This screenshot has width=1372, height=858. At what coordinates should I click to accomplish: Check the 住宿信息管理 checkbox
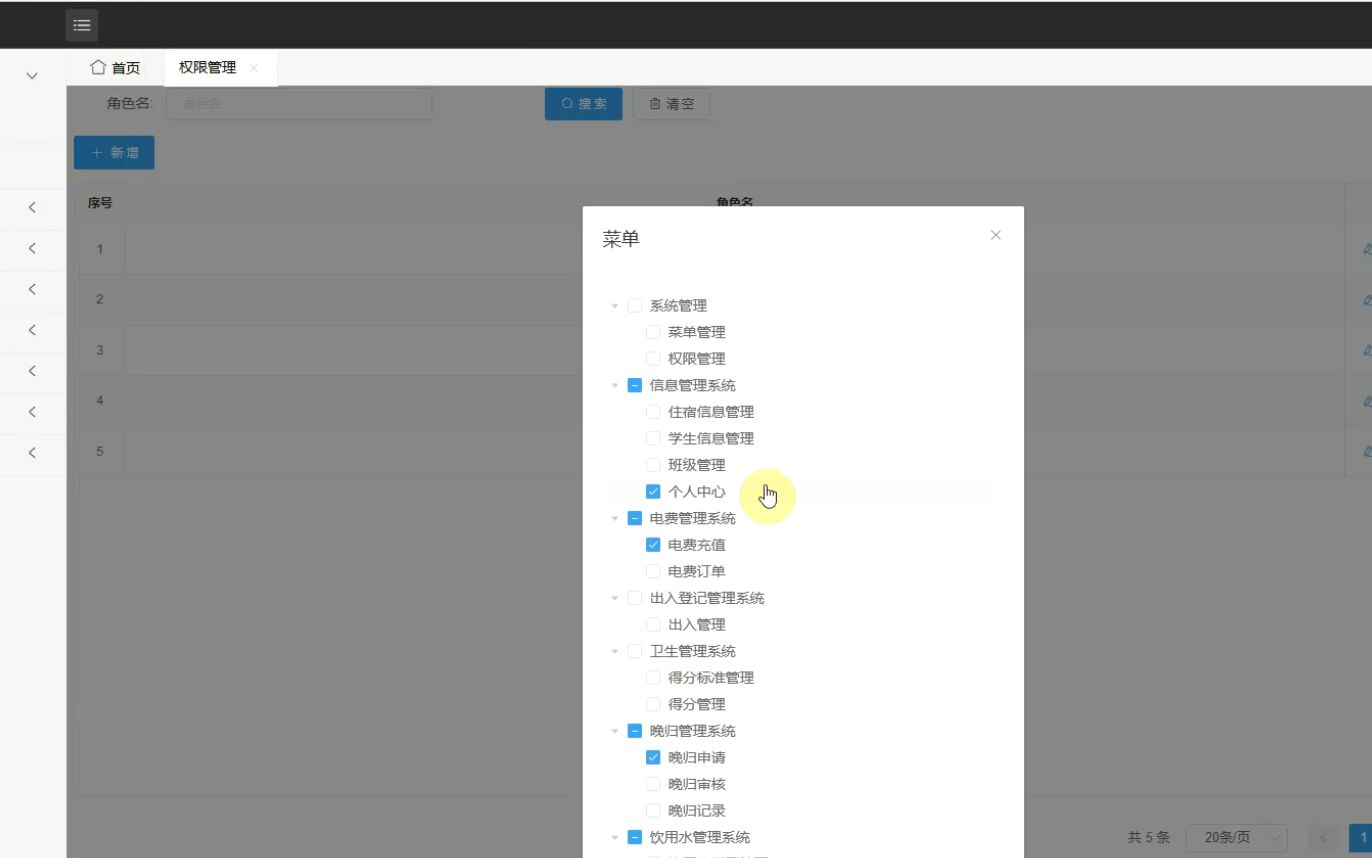pos(653,412)
